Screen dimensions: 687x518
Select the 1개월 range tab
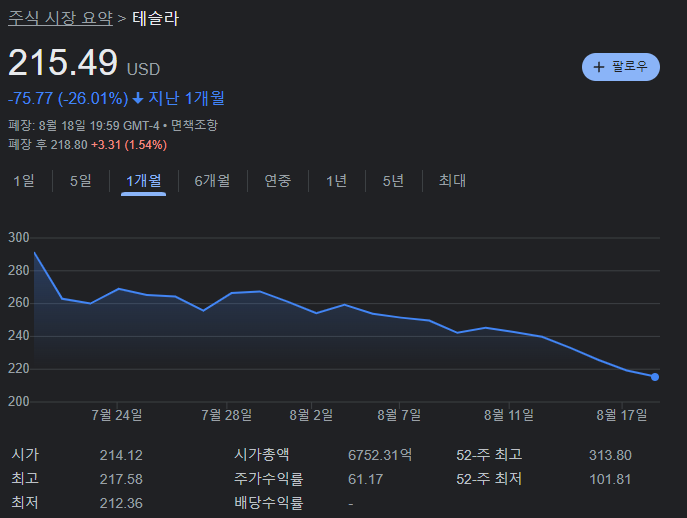(143, 181)
